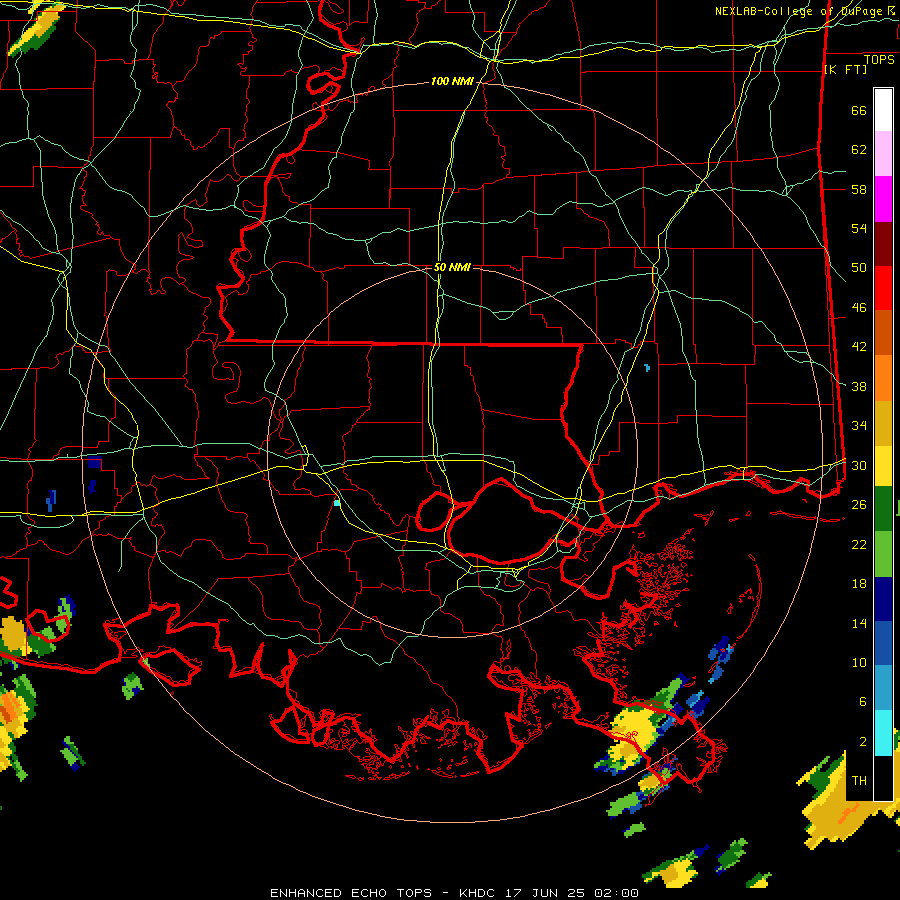Click the ENHANCED ECHO TOPS caption
The width and height of the screenshot is (900, 900).
pyautogui.click(x=351, y=893)
